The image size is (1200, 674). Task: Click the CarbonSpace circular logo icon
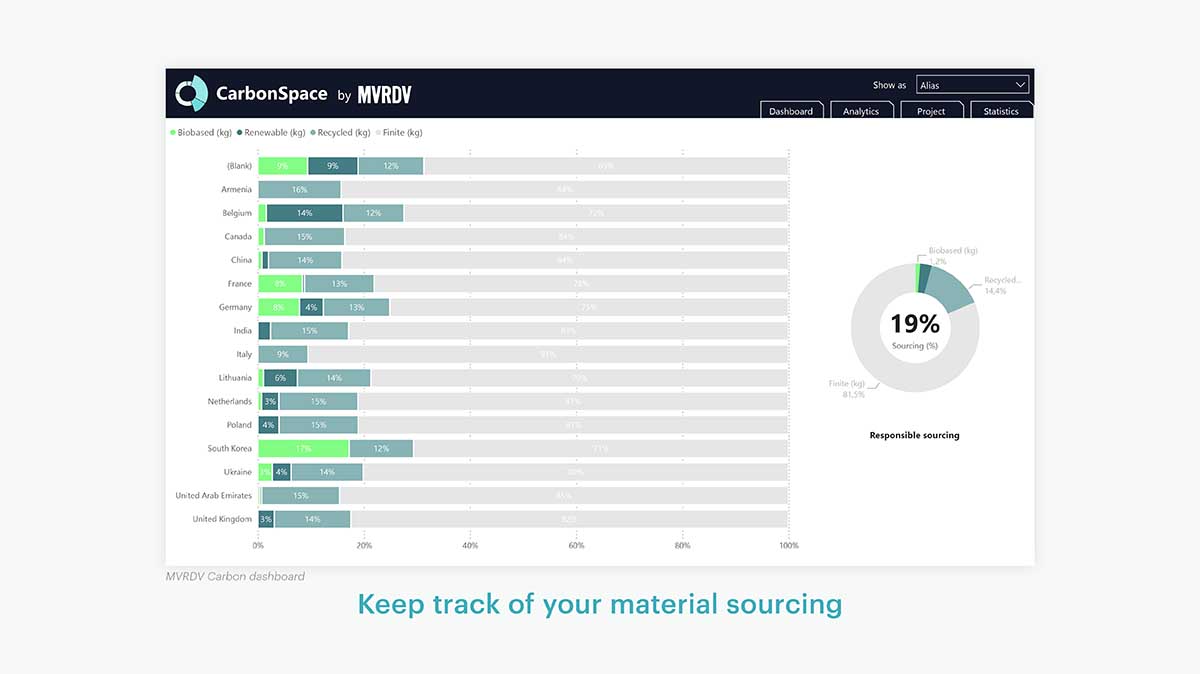(x=190, y=93)
